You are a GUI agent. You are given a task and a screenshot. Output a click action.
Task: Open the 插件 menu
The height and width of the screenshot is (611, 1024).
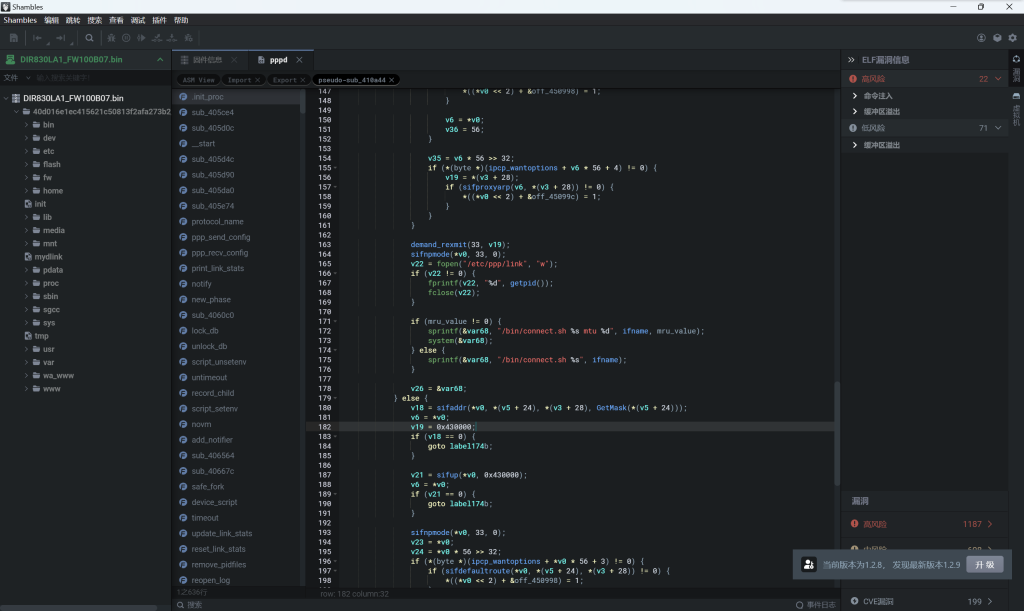[159, 20]
